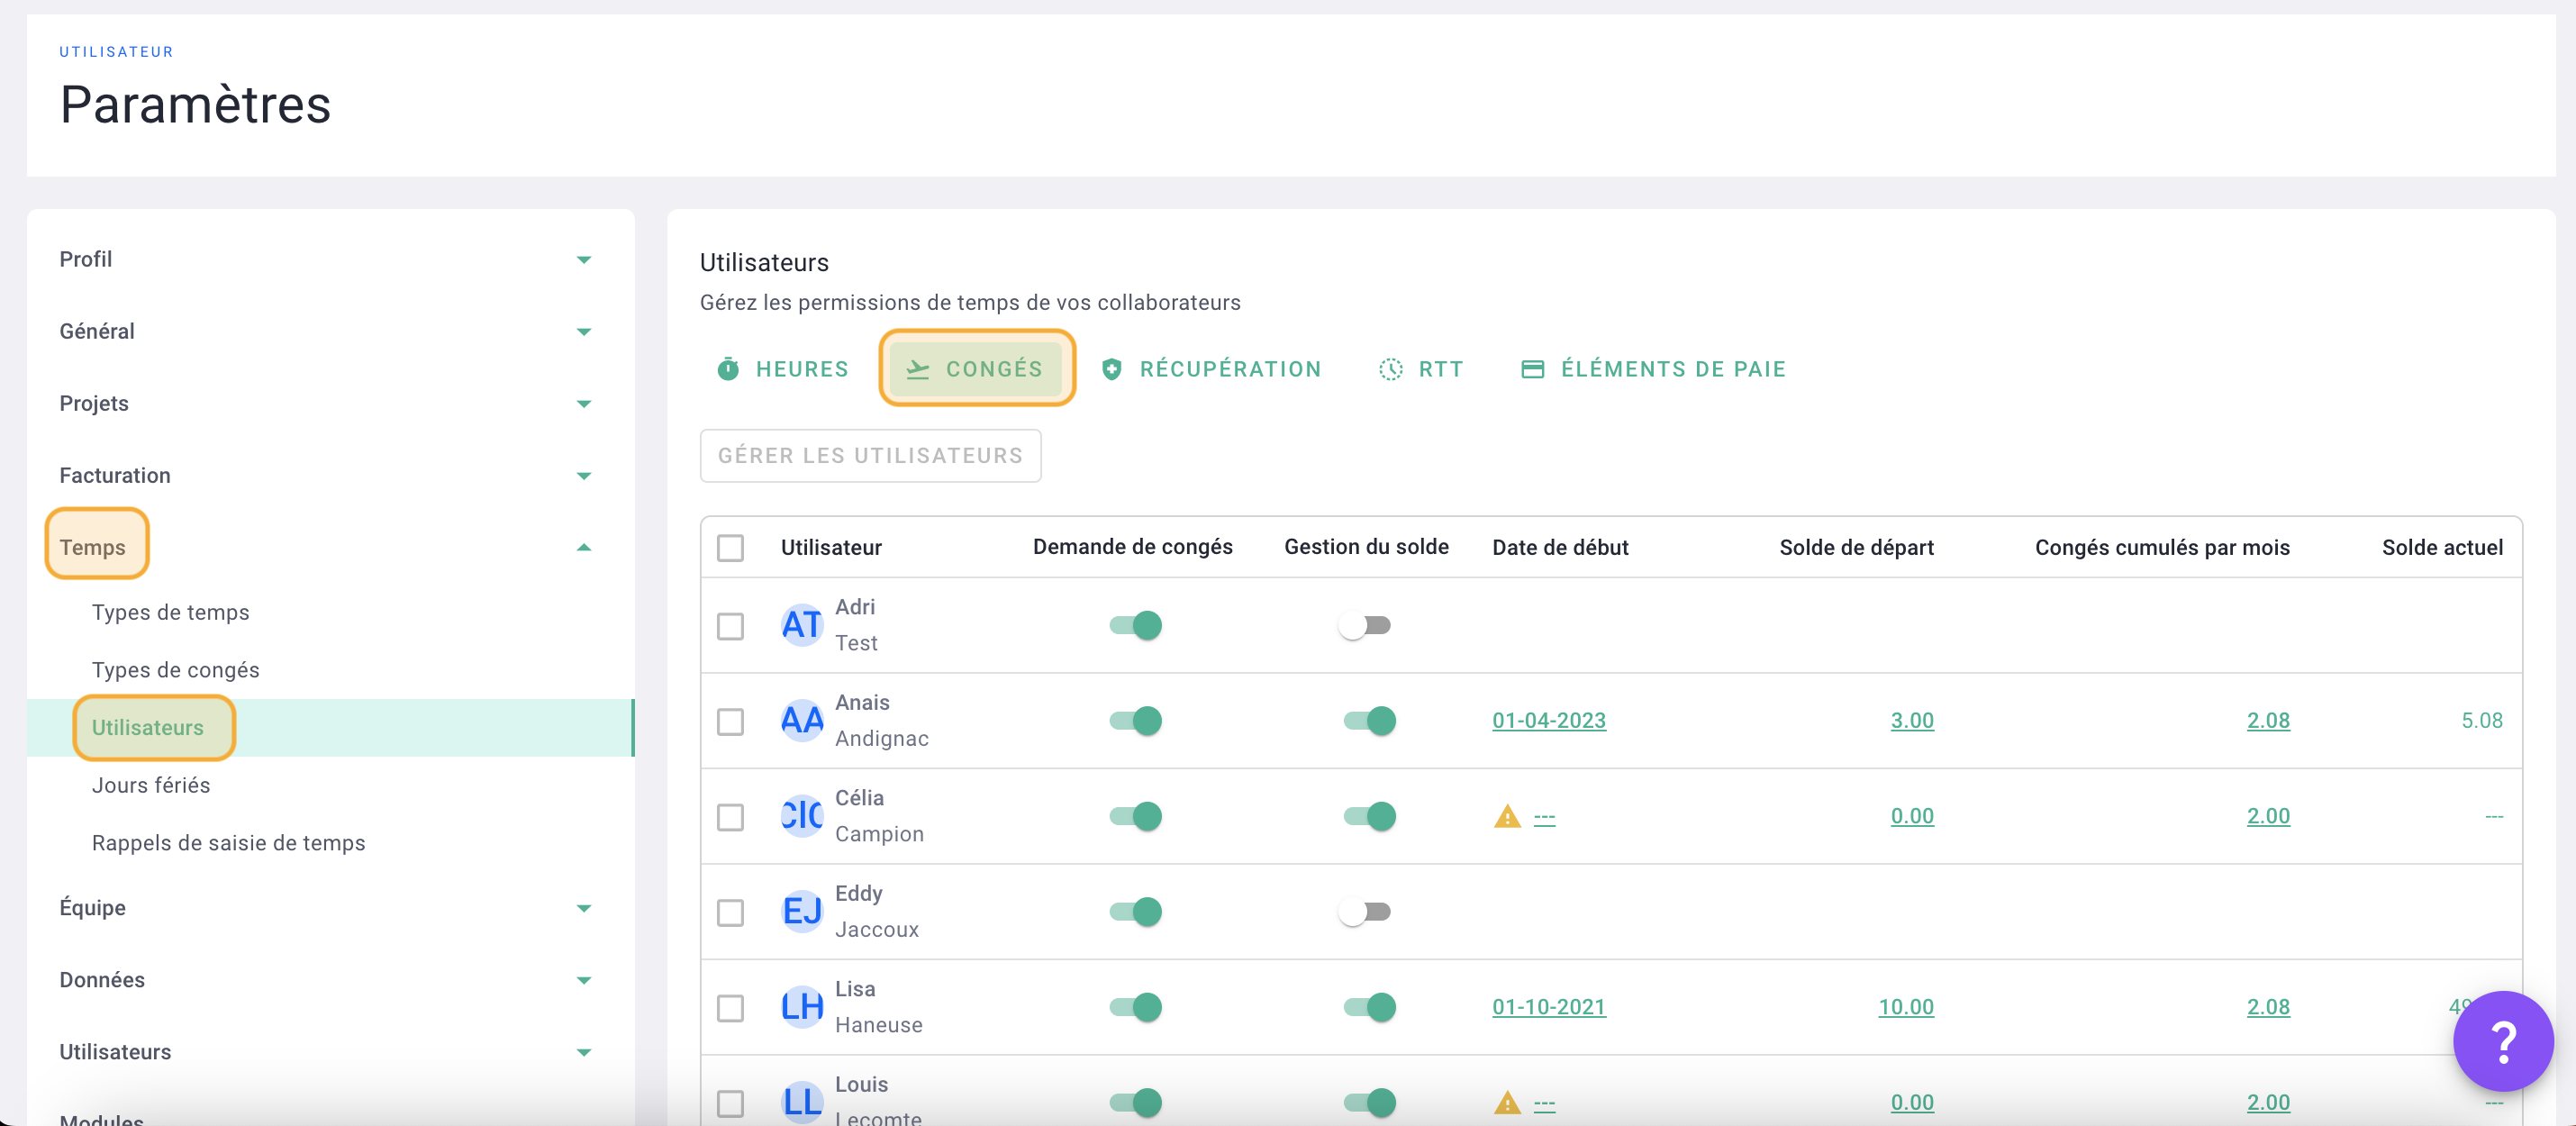Click the plane icon on Congés tab
Image resolution: width=2576 pixels, height=1126 pixels.
(x=917, y=369)
